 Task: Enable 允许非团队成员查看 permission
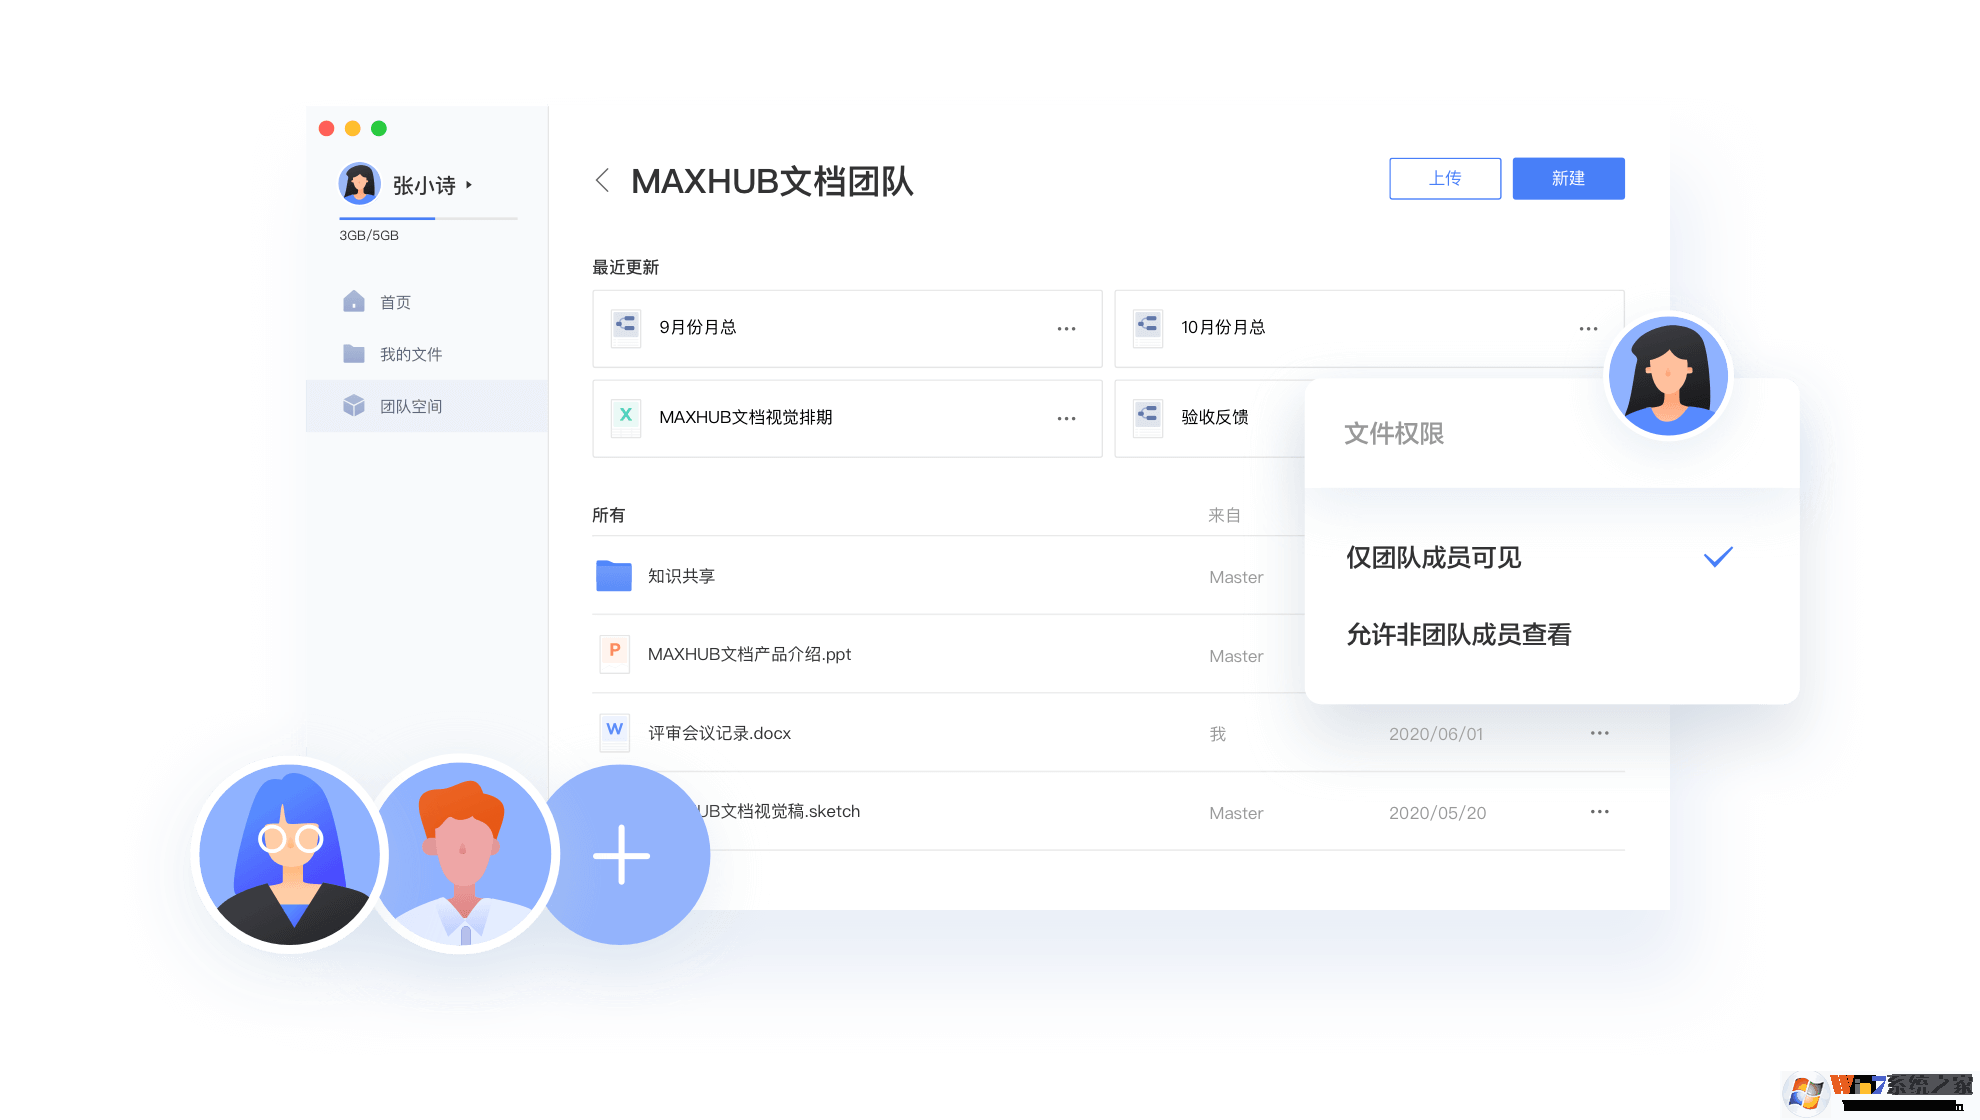coord(1459,634)
